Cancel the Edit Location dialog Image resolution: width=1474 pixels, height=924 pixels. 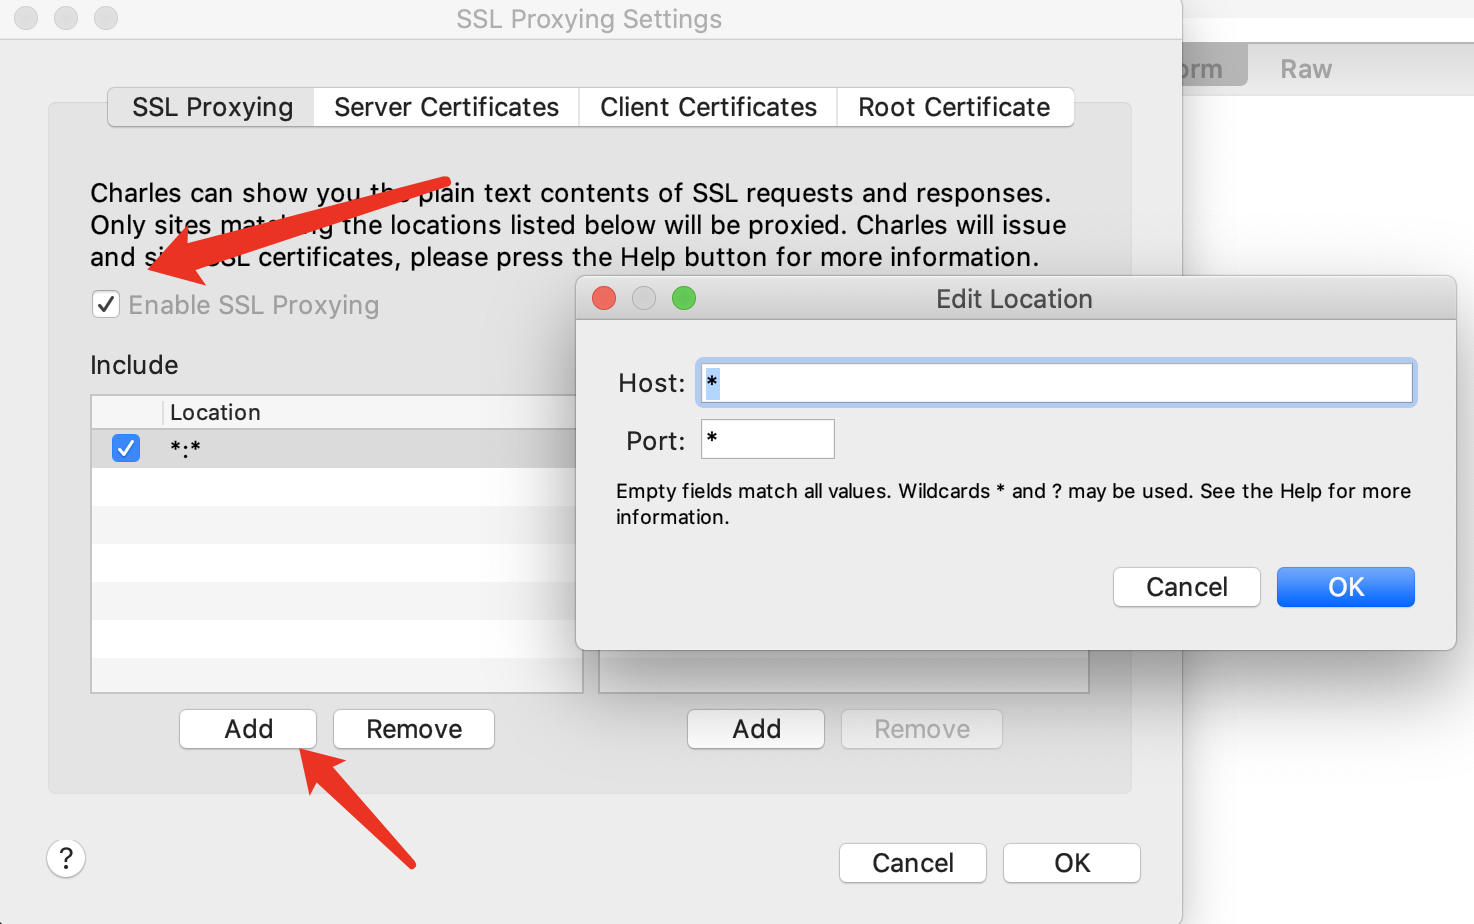click(1187, 587)
